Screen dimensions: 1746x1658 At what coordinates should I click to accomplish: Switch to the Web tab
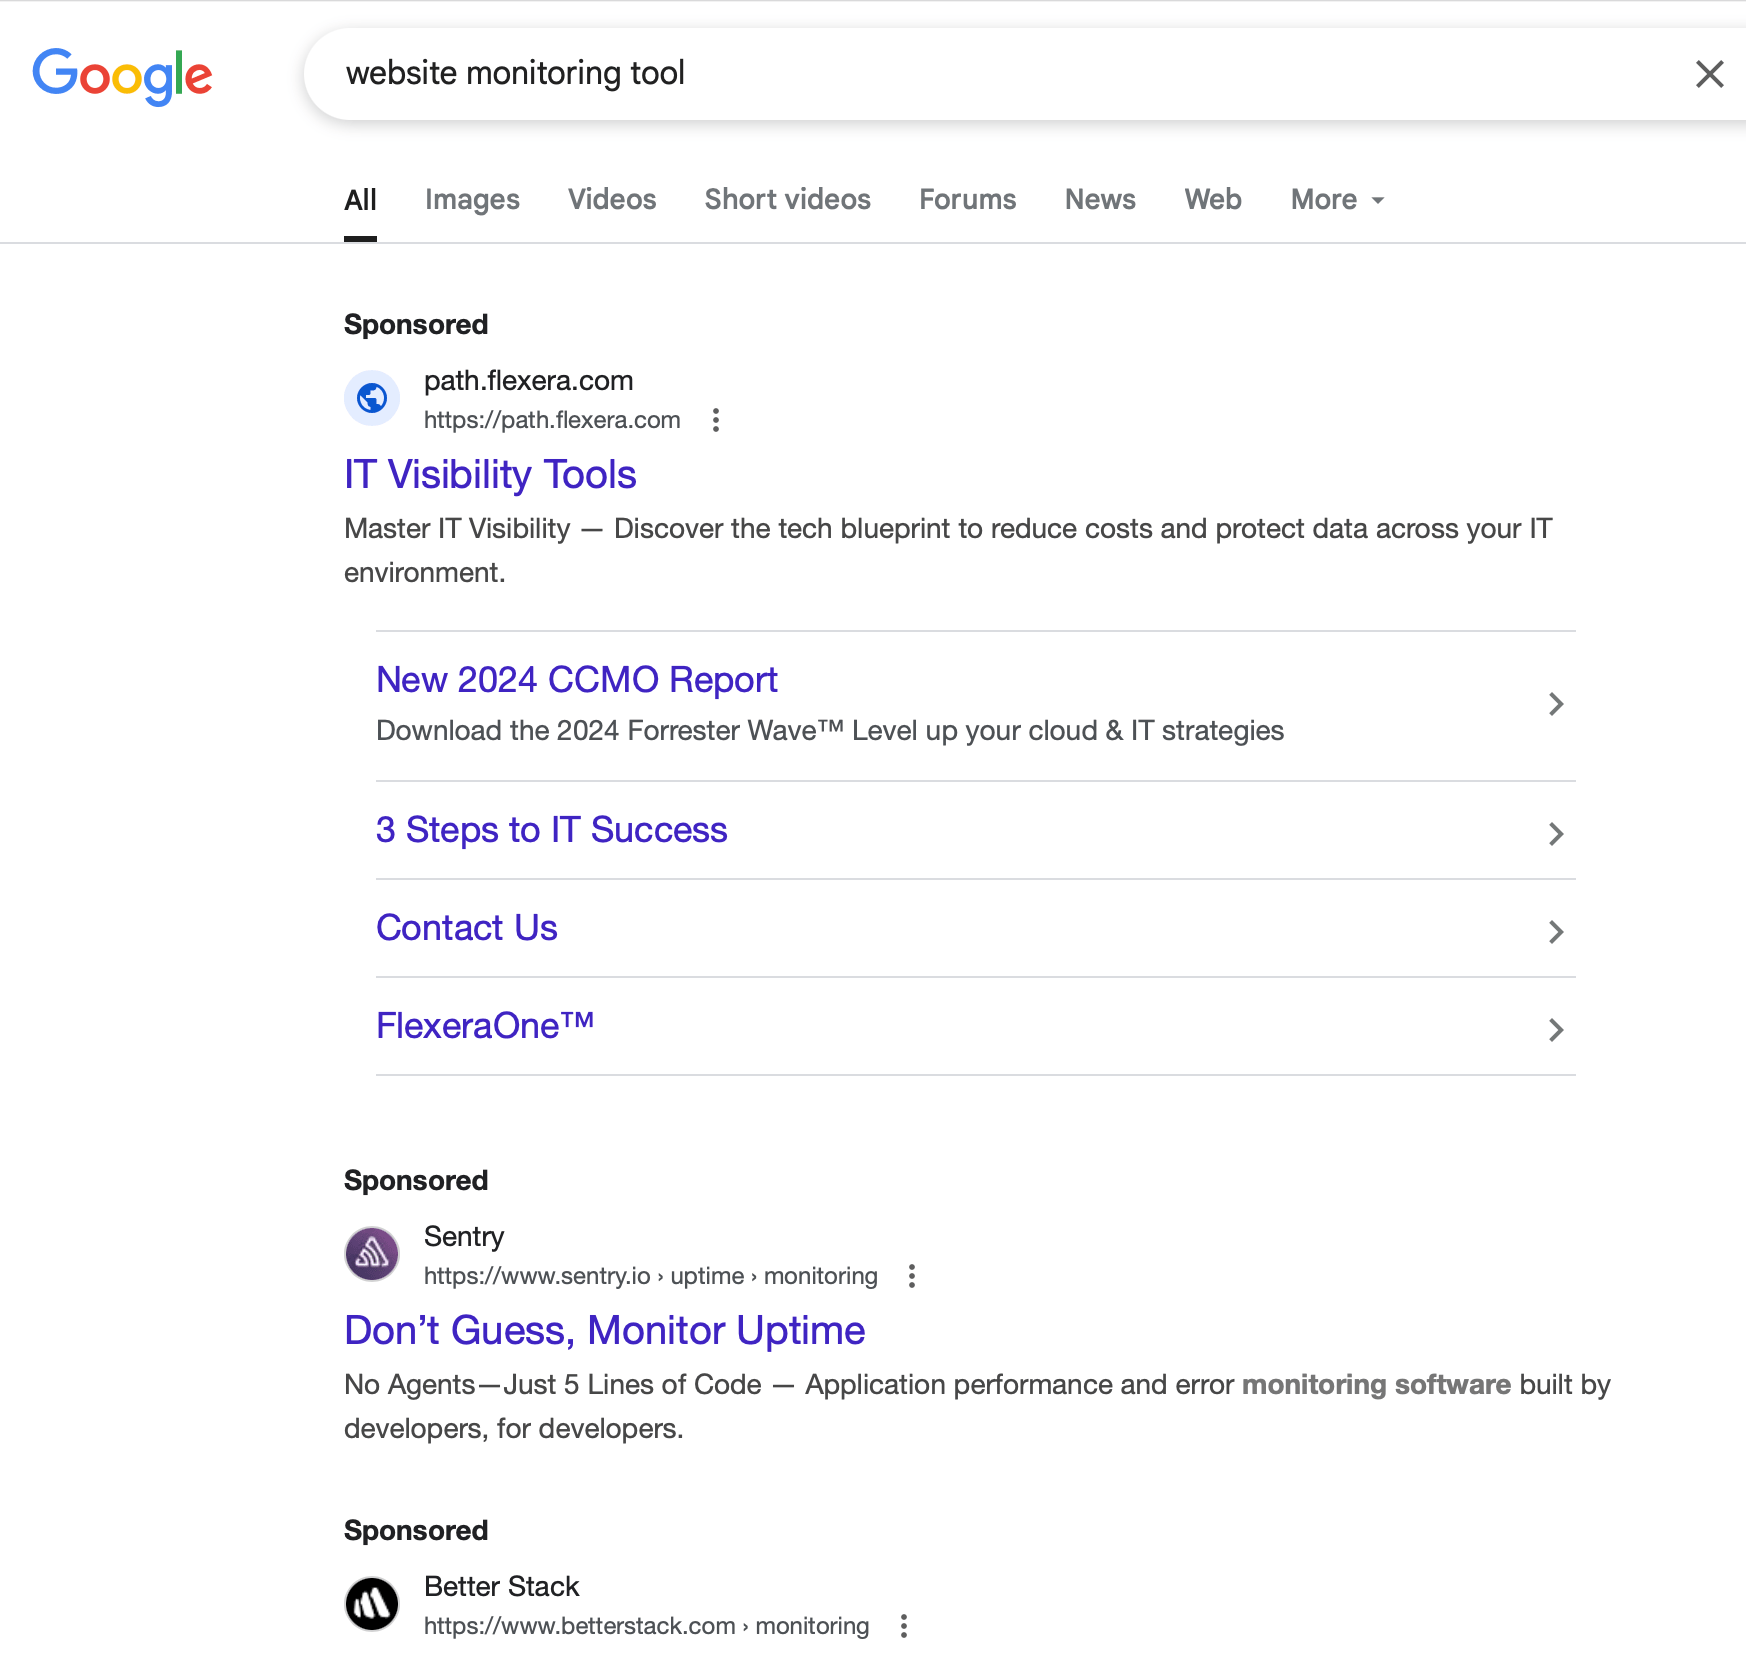1213,200
